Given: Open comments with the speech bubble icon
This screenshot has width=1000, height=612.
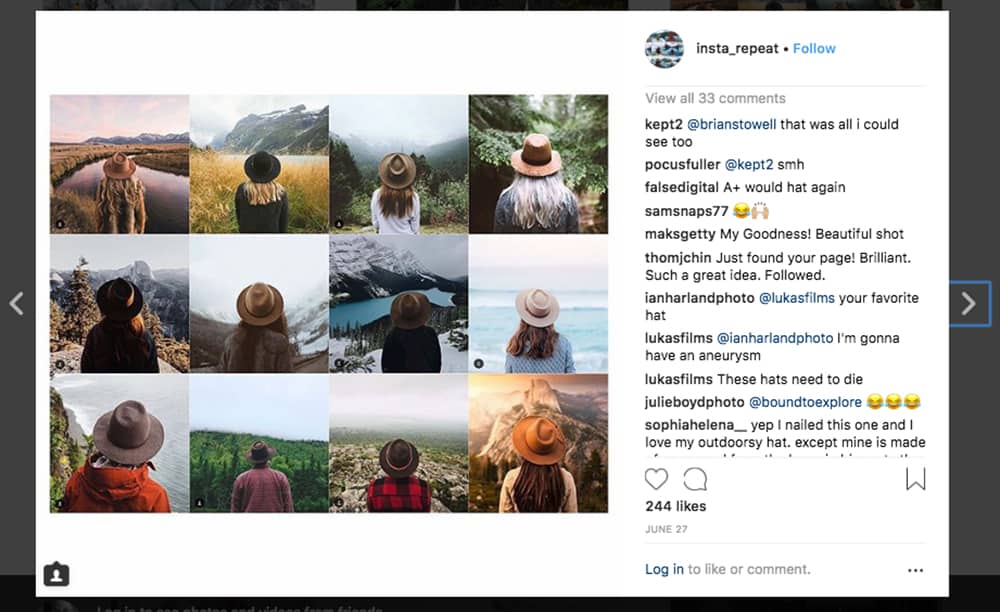Looking at the screenshot, I should pyautogui.click(x=695, y=479).
